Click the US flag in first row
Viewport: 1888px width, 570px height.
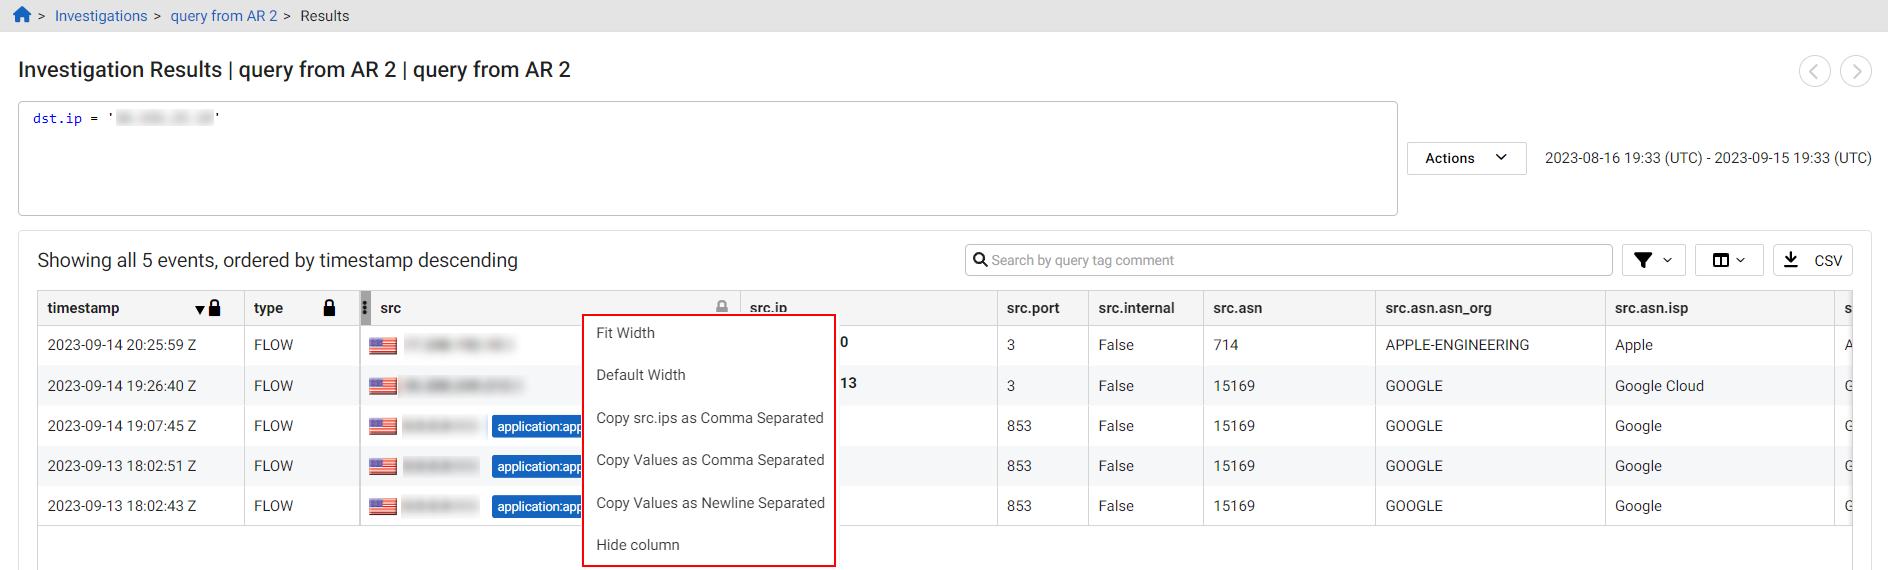point(383,346)
